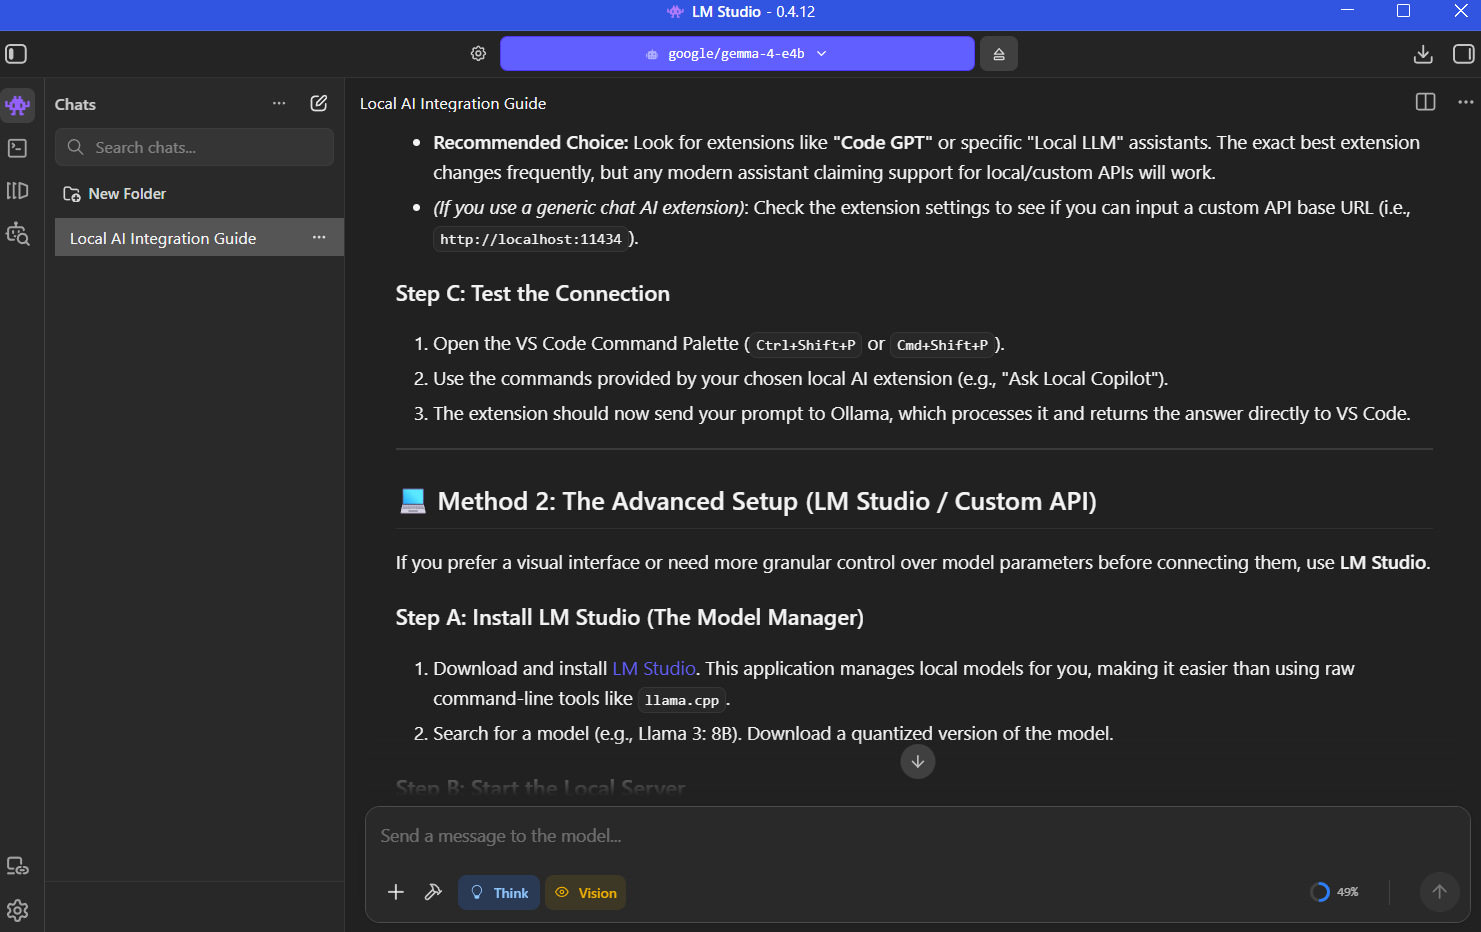Click the Step A: Install LM Studio heading
This screenshot has width=1481, height=932.
(630, 618)
